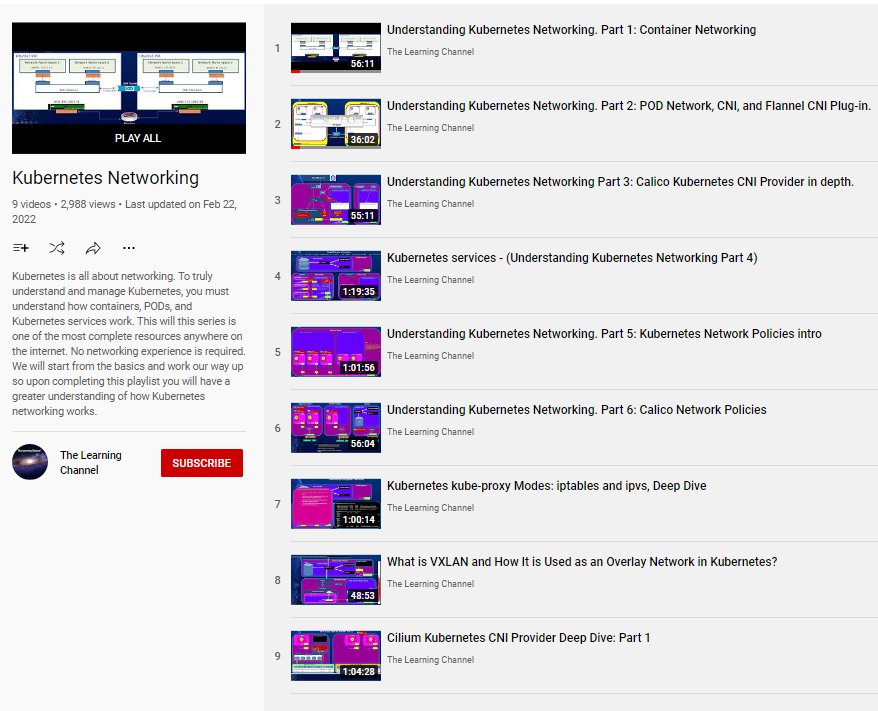This screenshot has width=878, height=711.
Task: Open Part 3 Calico CNI Provider title
Action: click(620, 182)
